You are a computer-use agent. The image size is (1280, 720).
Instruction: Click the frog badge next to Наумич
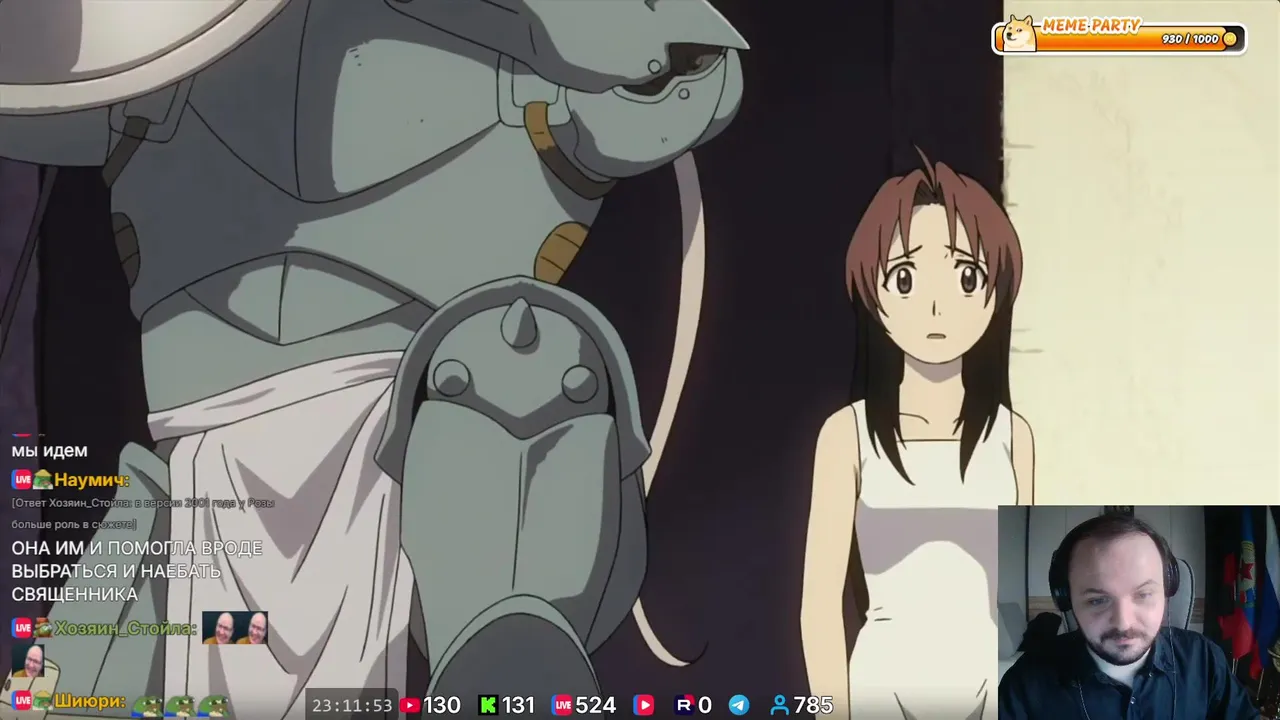[43, 480]
